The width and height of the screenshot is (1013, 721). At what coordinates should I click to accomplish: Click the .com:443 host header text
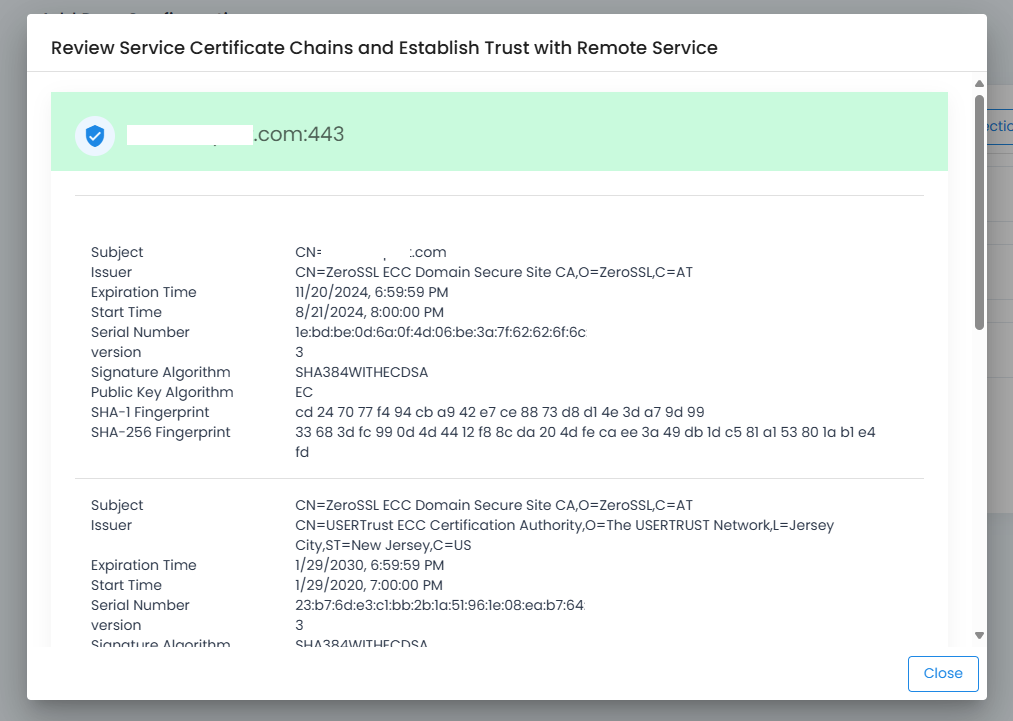click(298, 135)
